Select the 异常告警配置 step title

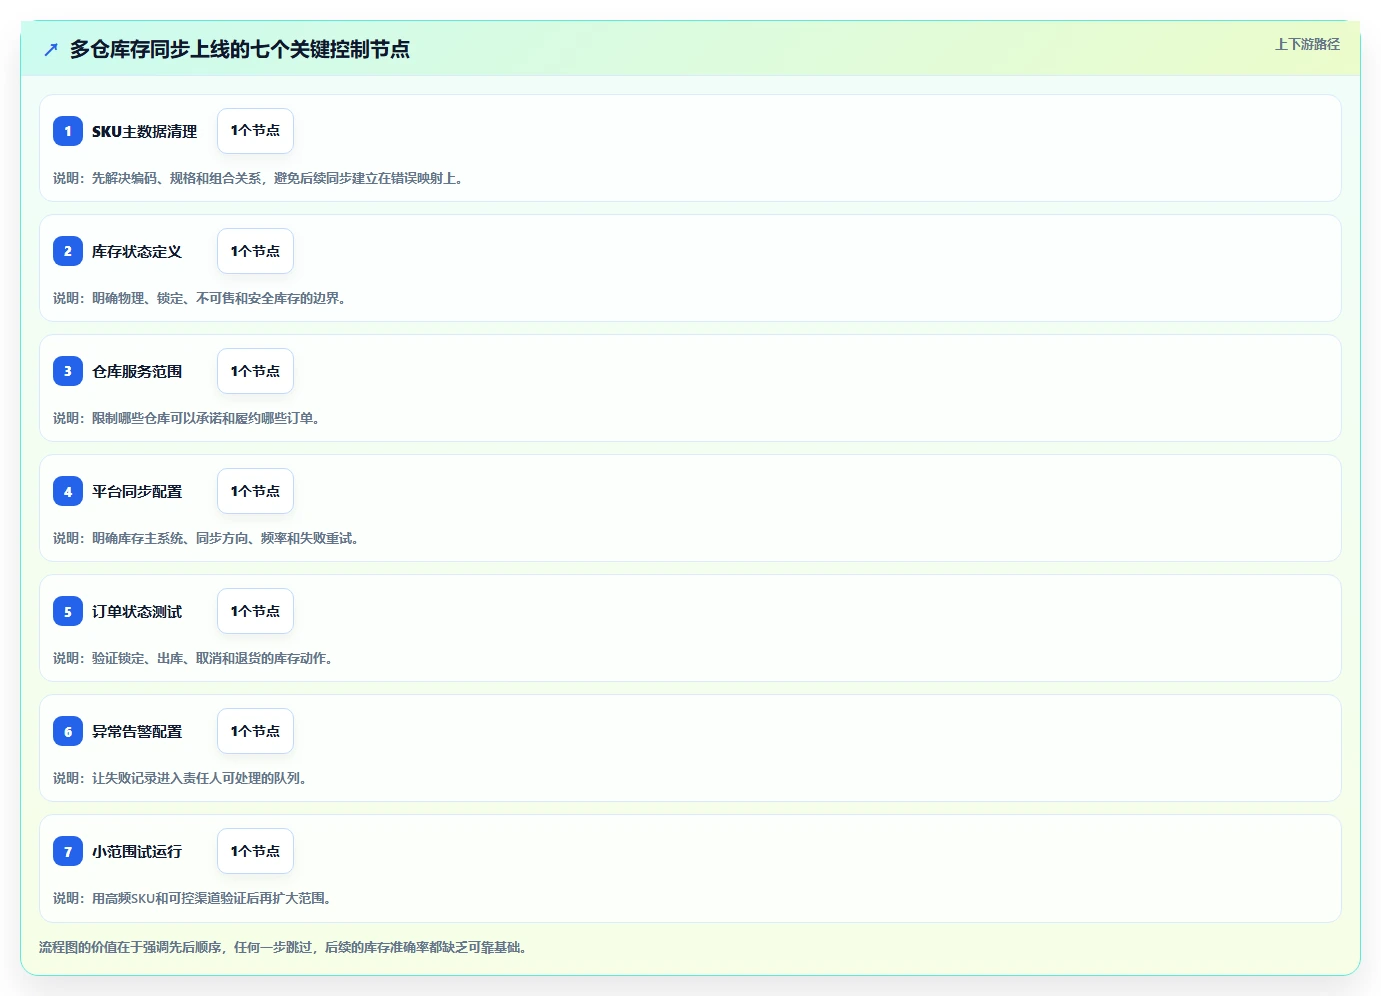(x=137, y=731)
